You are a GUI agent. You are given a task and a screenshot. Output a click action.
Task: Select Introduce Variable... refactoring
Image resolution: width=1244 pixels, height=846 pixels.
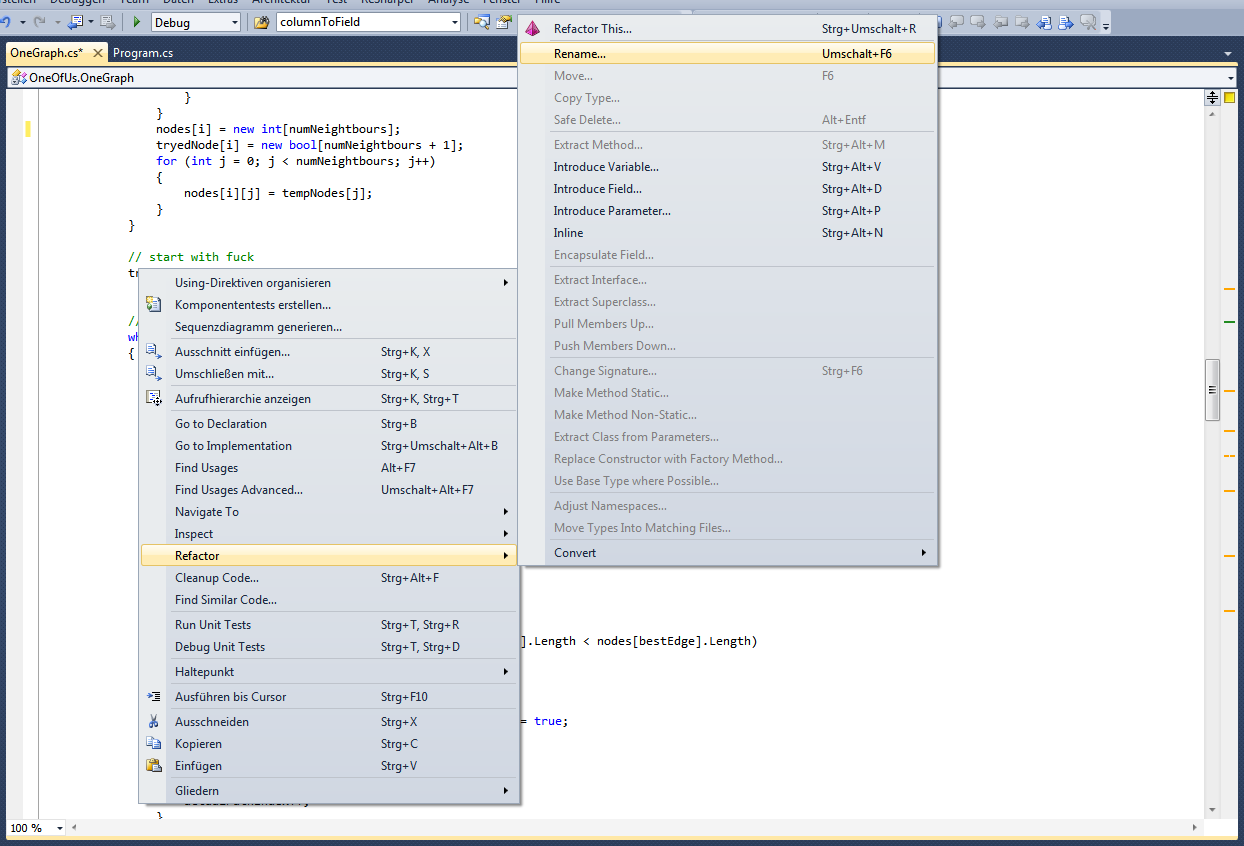(606, 167)
